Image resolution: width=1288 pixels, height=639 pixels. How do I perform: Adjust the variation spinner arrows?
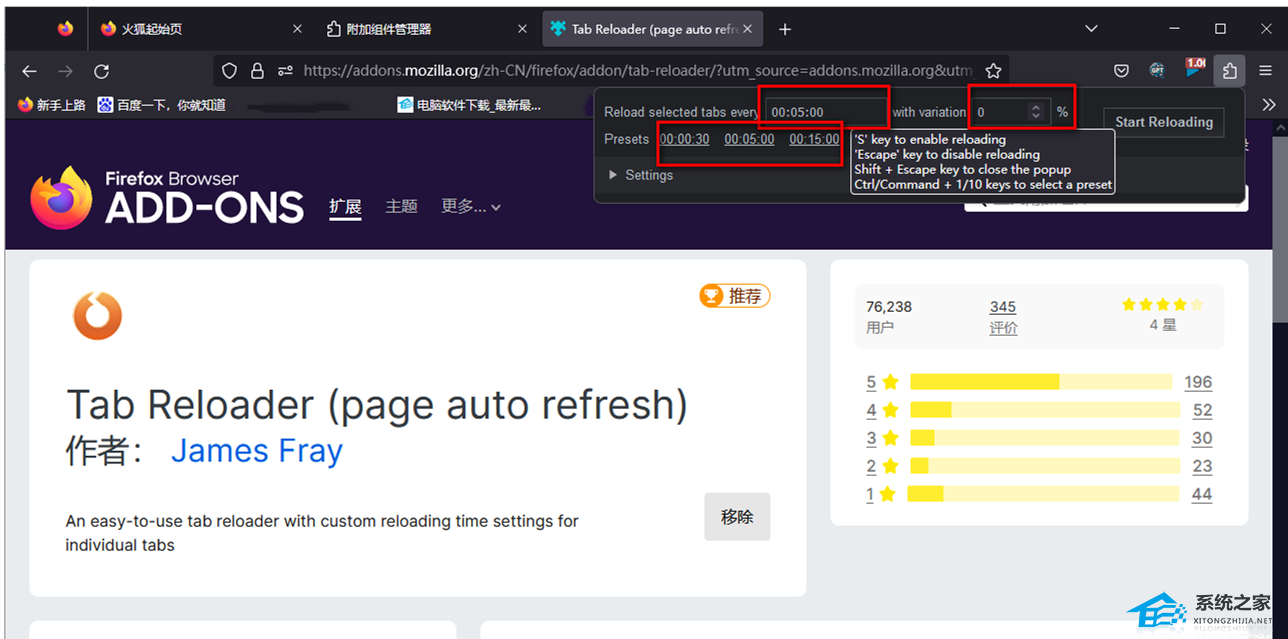1037,112
